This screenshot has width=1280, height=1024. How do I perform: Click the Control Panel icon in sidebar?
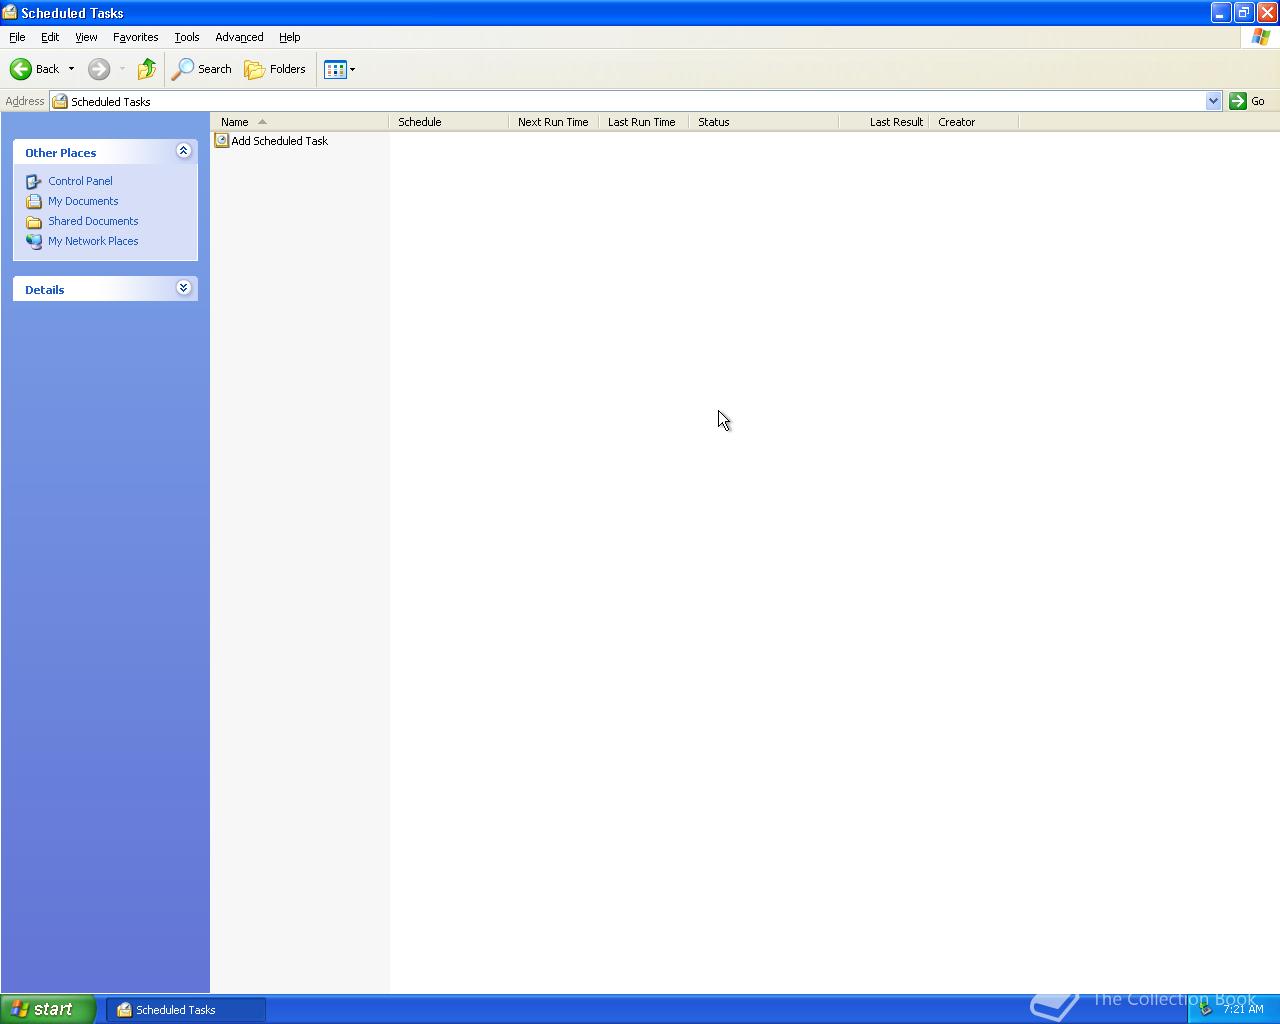[x=34, y=181]
